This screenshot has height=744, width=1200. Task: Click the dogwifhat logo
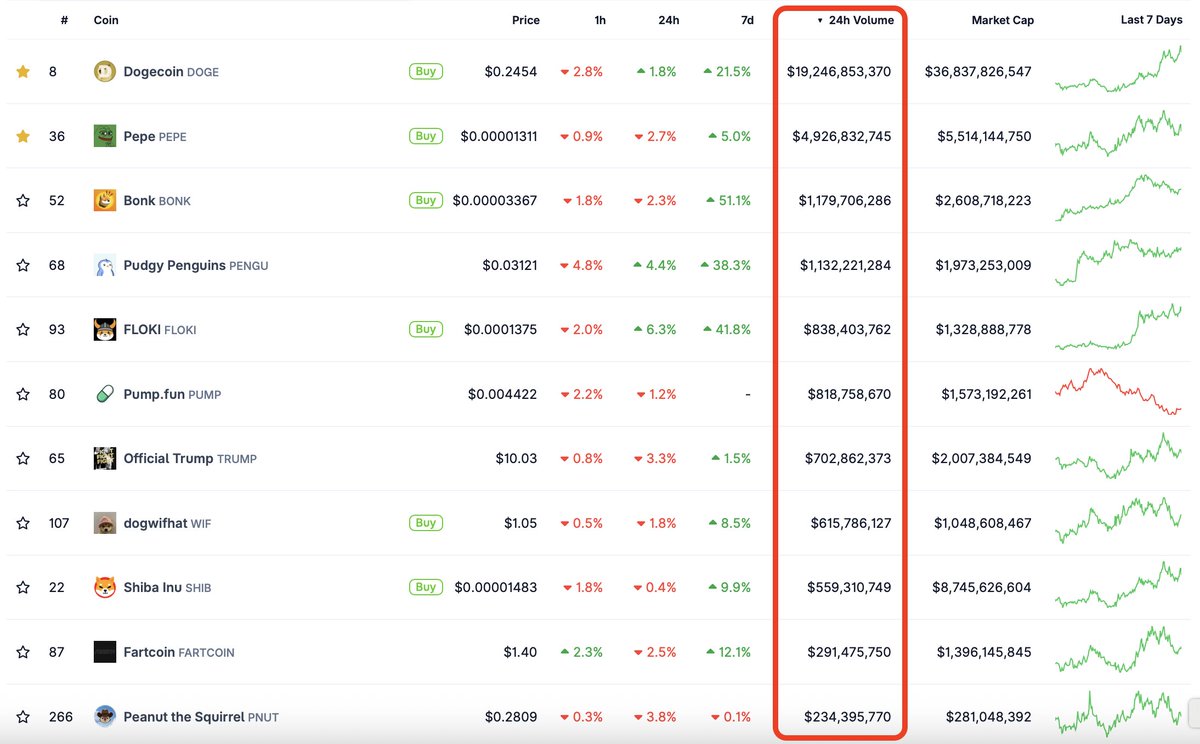(105, 523)
